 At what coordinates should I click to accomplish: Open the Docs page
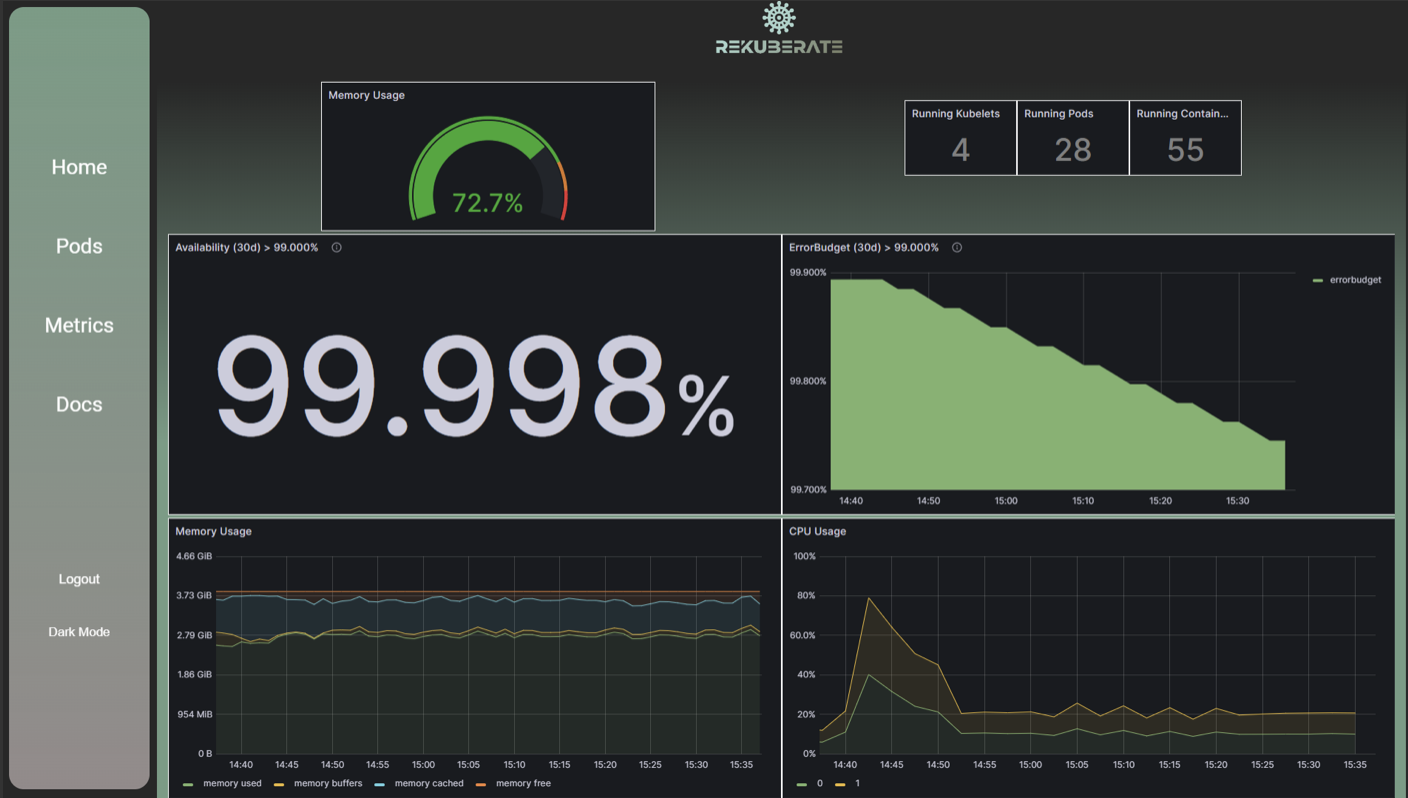click(79, 404)
